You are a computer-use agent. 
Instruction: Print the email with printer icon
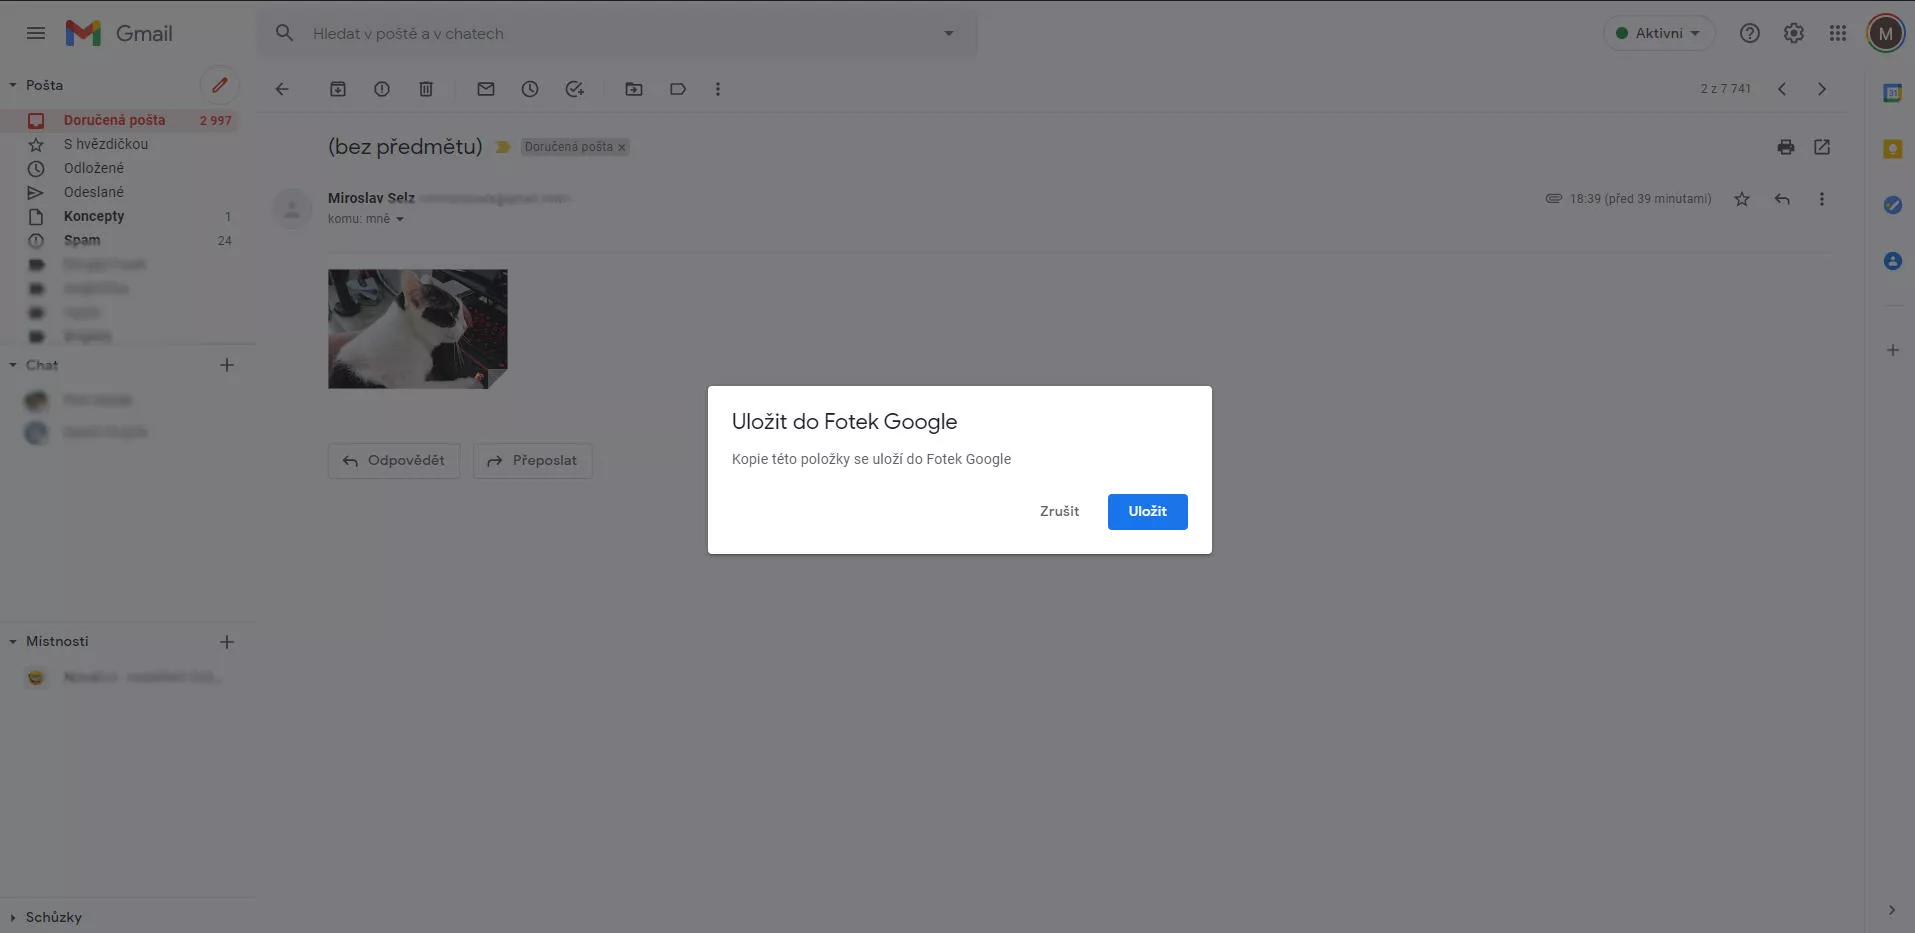pos(1786,147)
